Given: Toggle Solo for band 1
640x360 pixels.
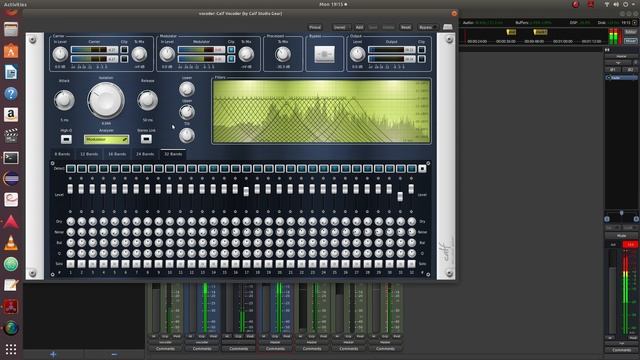Looking at the screenshot, I should tap(71, 264).
